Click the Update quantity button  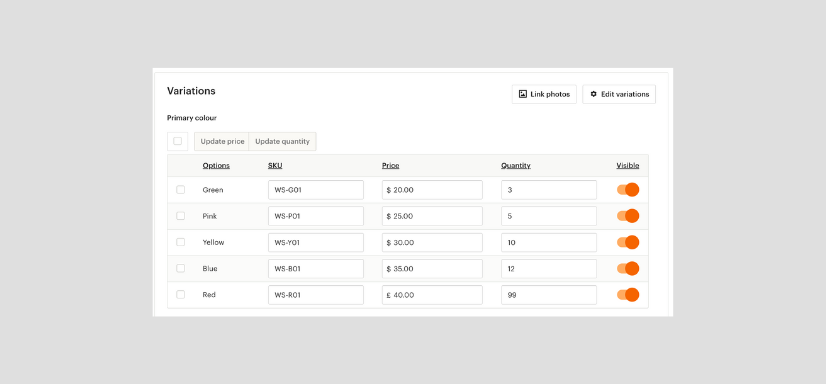282,142
